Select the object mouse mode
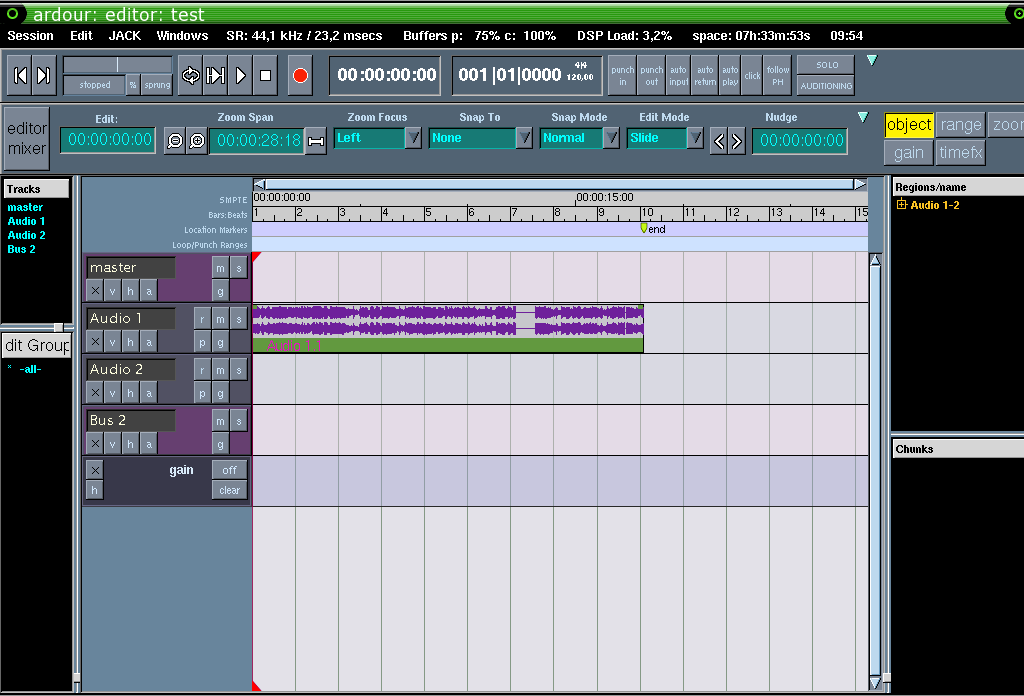This screenshot has height=696, width=1024. [909, 125]
